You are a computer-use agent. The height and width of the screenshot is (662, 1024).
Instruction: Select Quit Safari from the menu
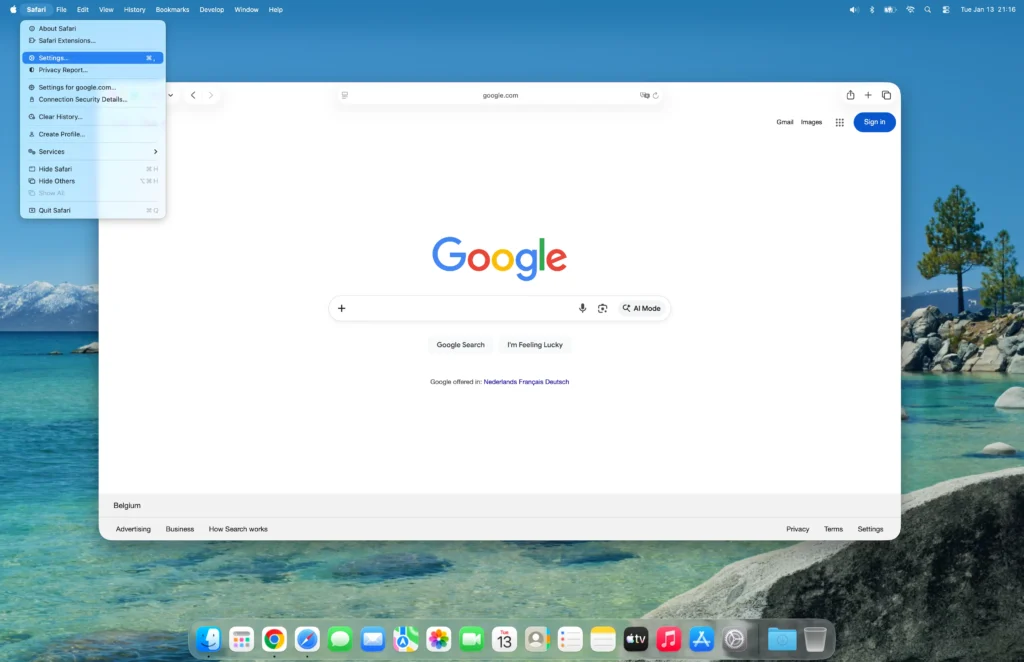click(55, 210)
